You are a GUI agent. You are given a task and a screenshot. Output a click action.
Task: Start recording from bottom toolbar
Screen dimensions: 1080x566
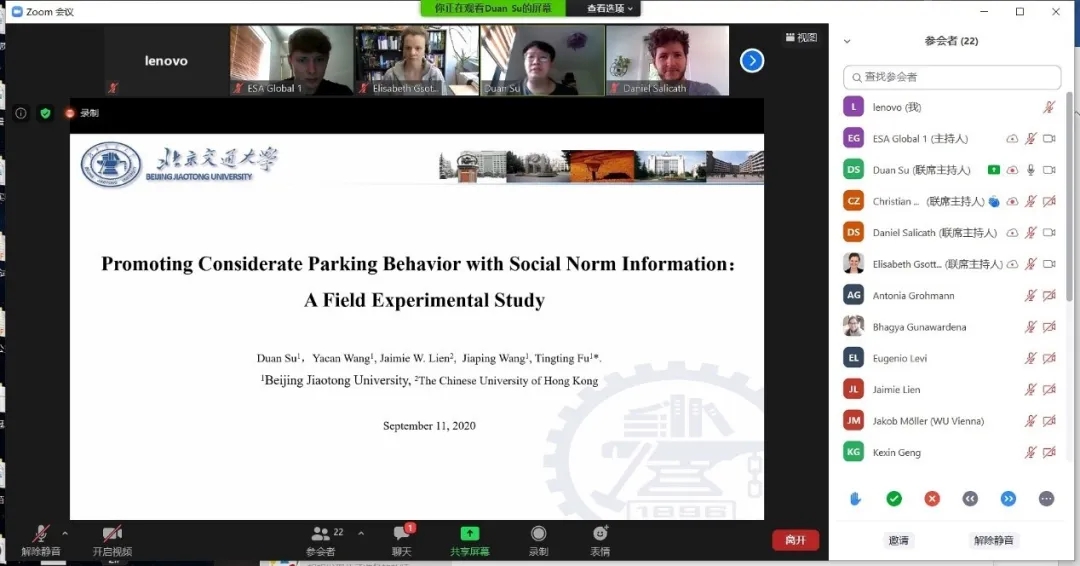click(539, 540)
